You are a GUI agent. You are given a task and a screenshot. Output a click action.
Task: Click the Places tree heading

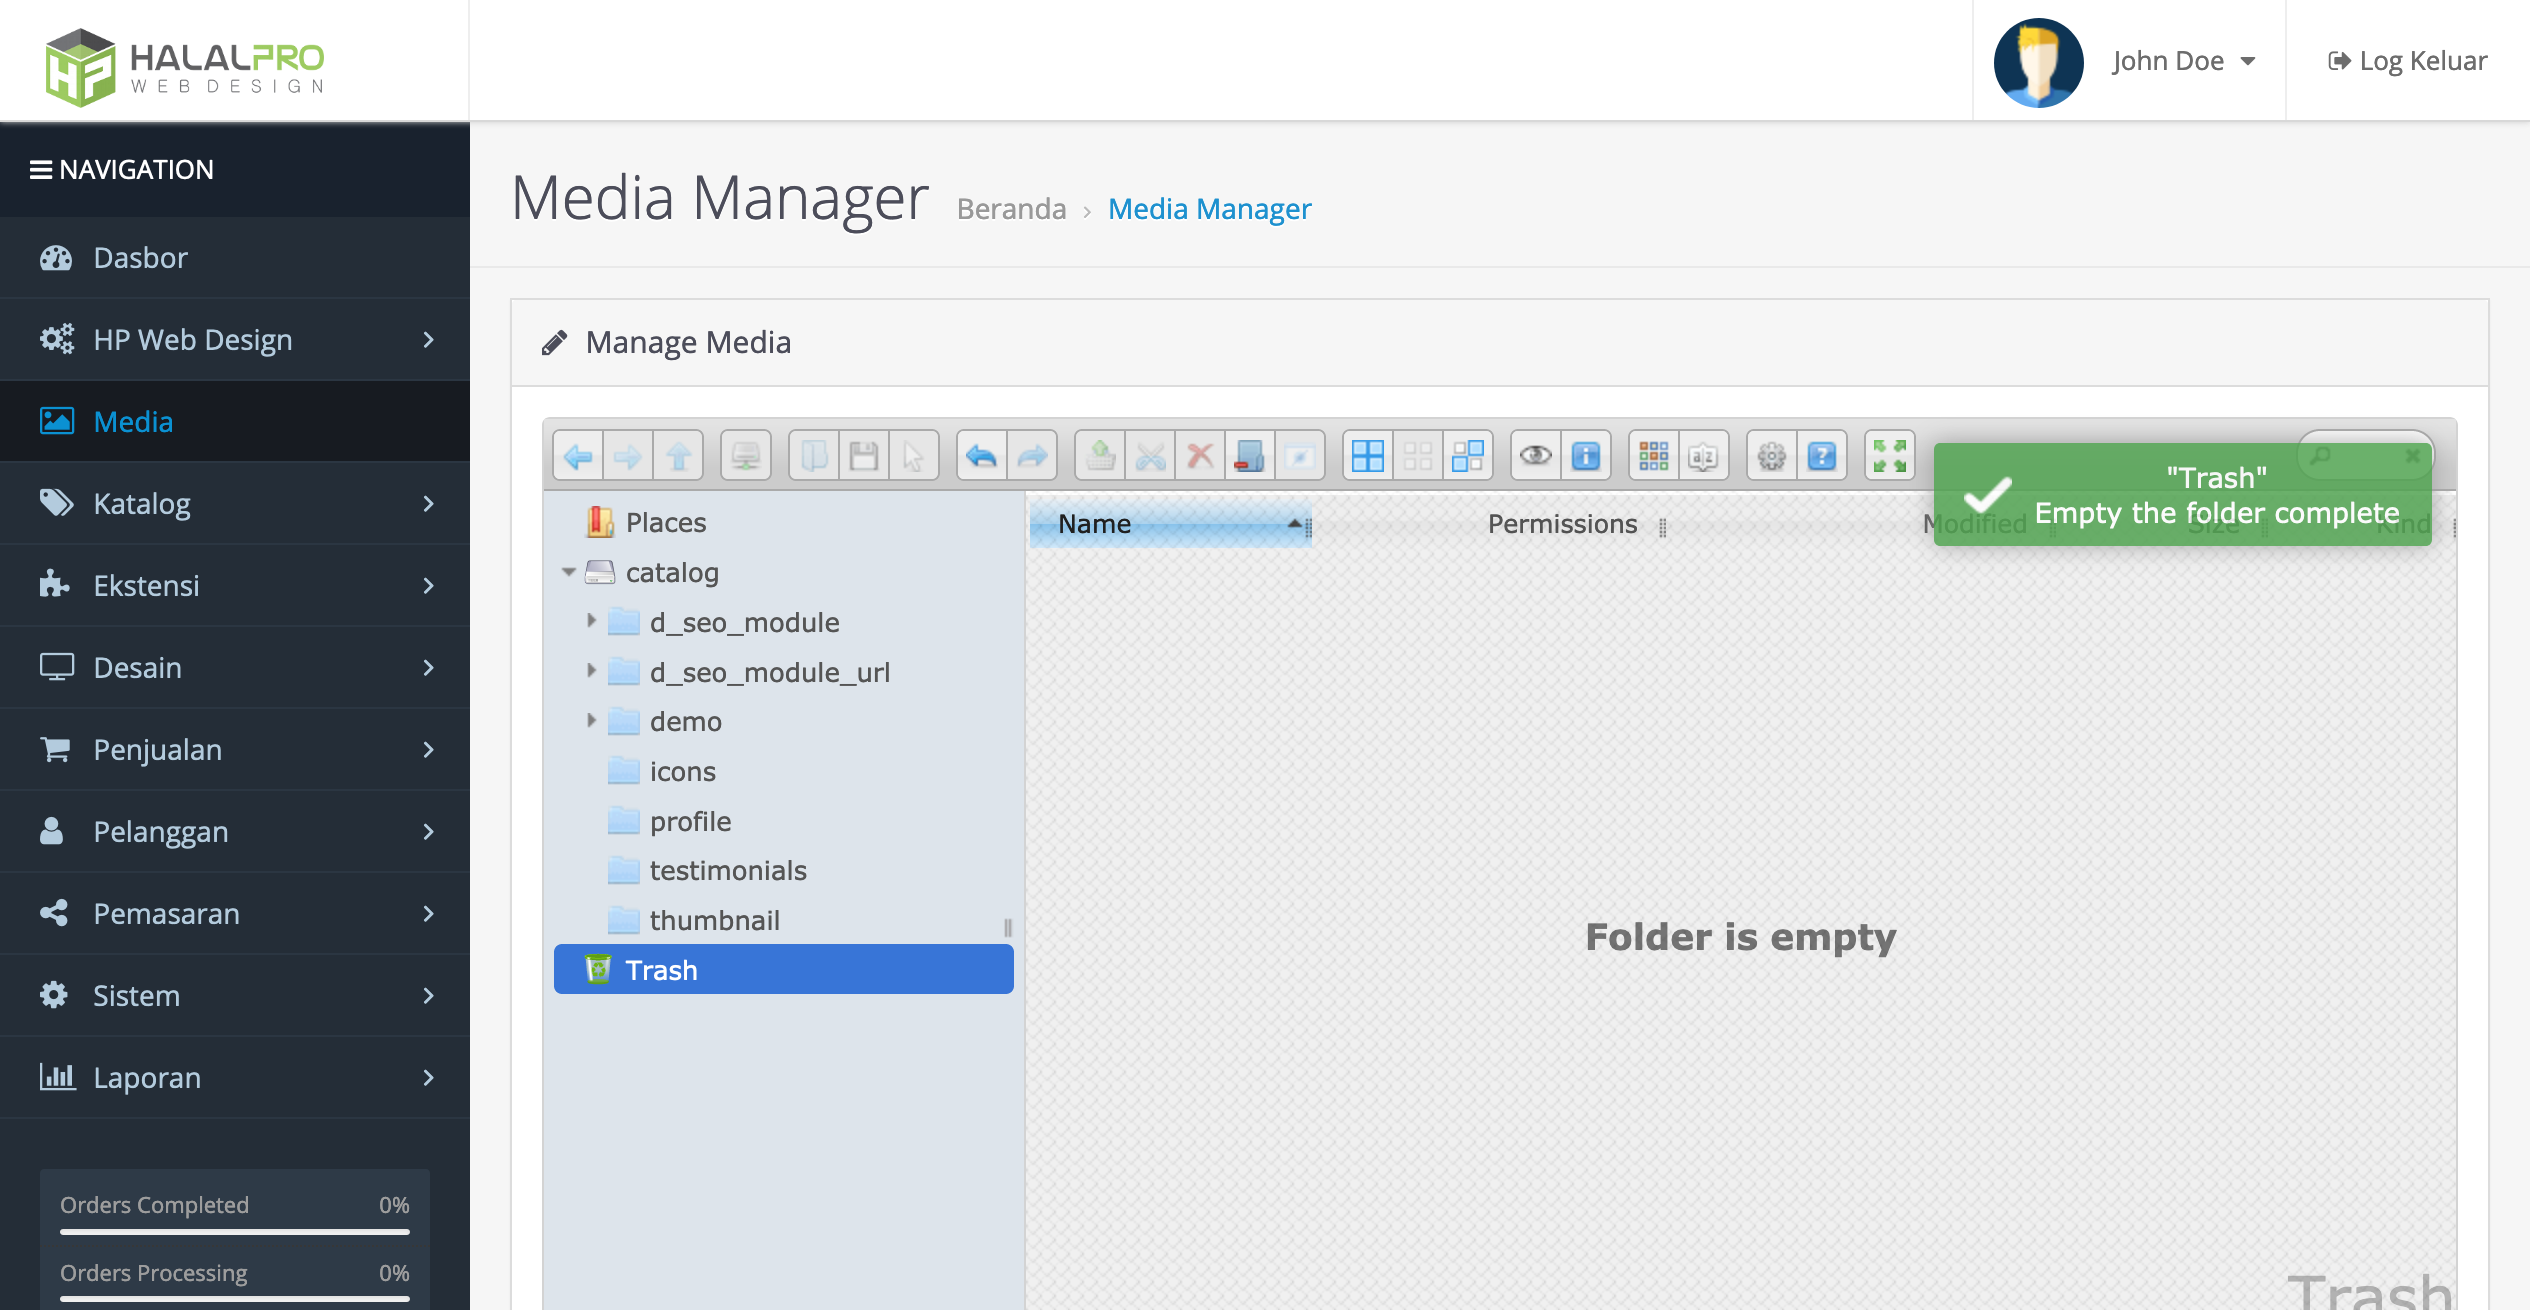[784, 522]
